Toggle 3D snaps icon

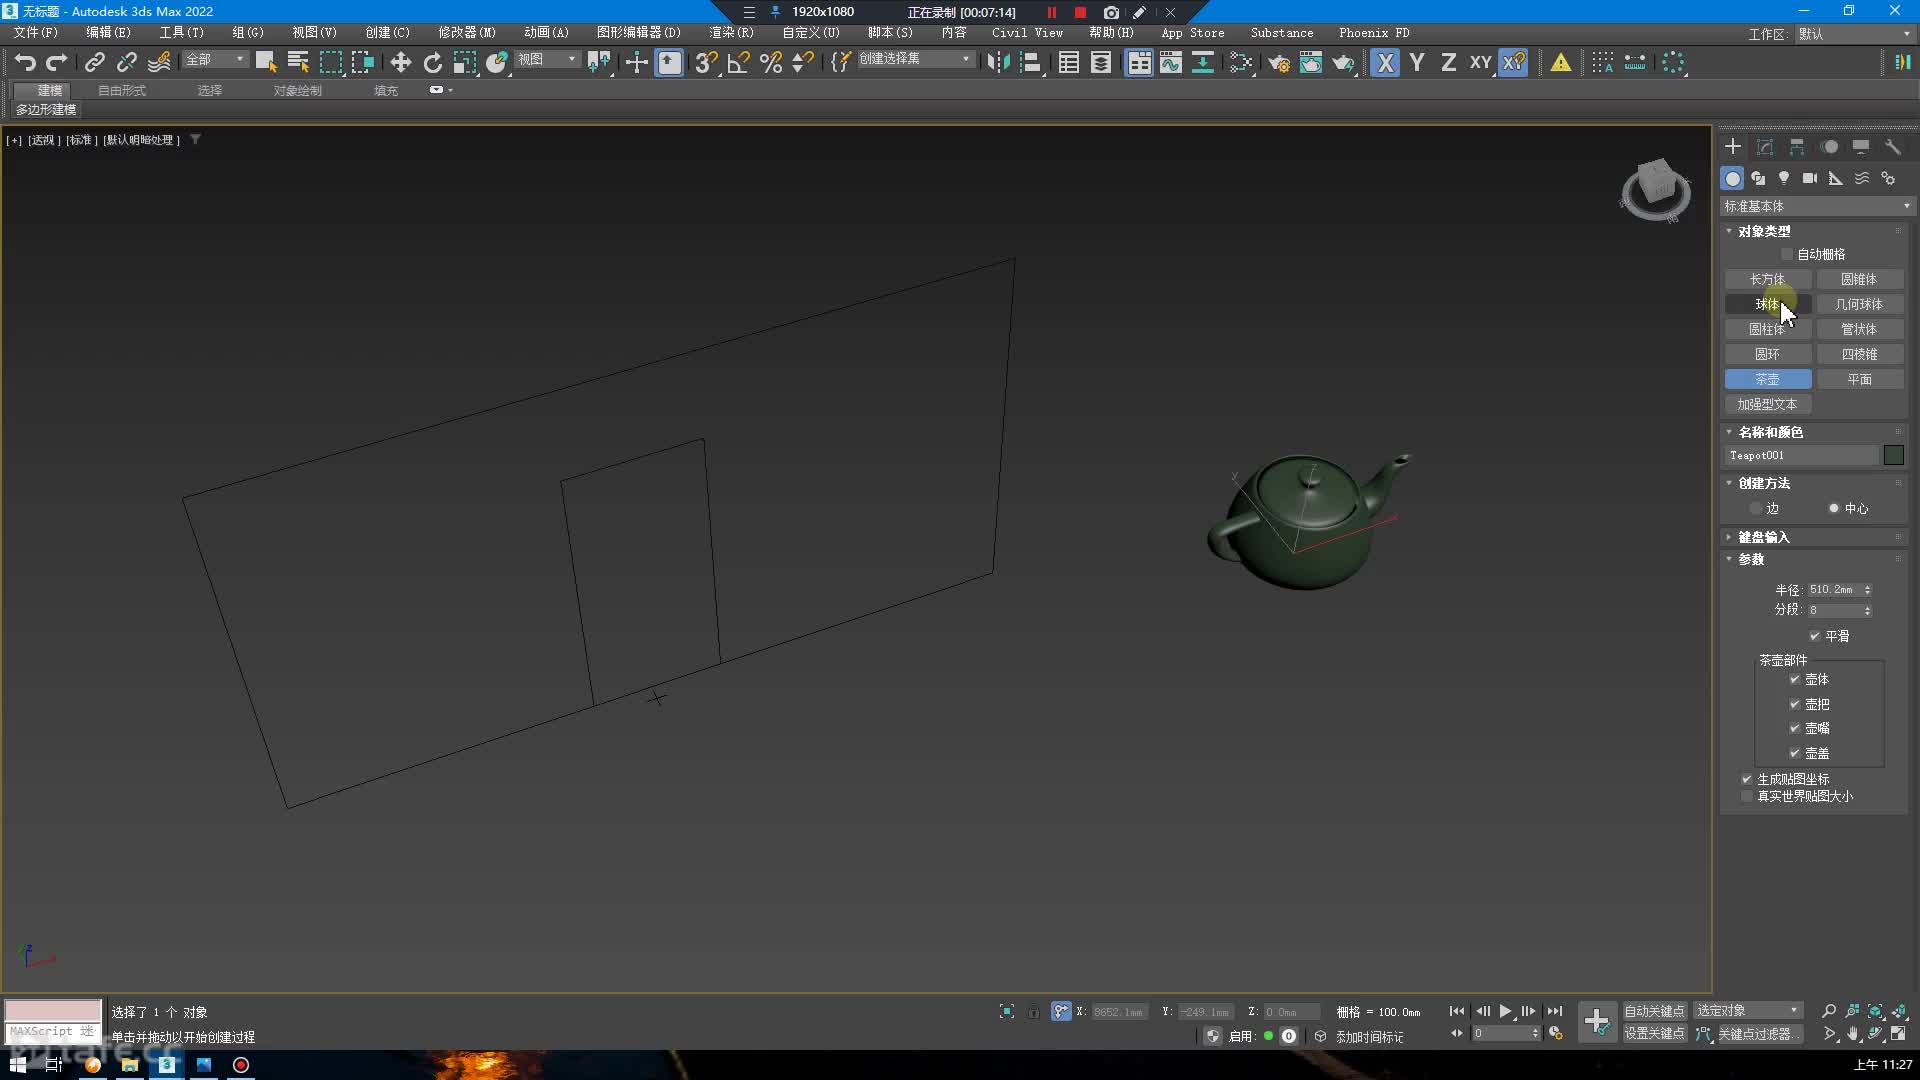coord(706,62)
